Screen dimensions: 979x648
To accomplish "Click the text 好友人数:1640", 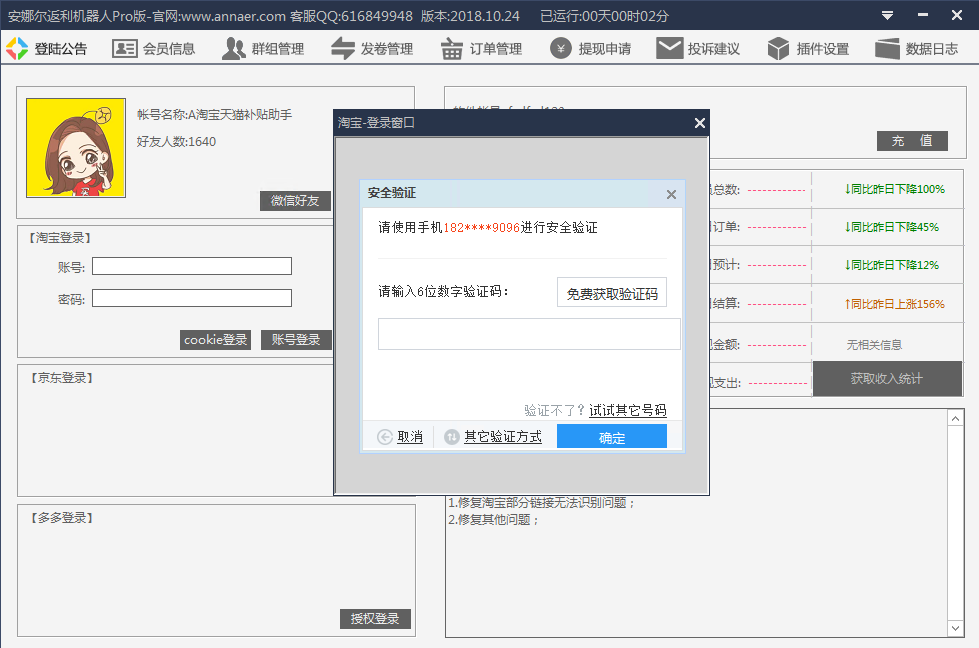I will [x=176, y=142].
